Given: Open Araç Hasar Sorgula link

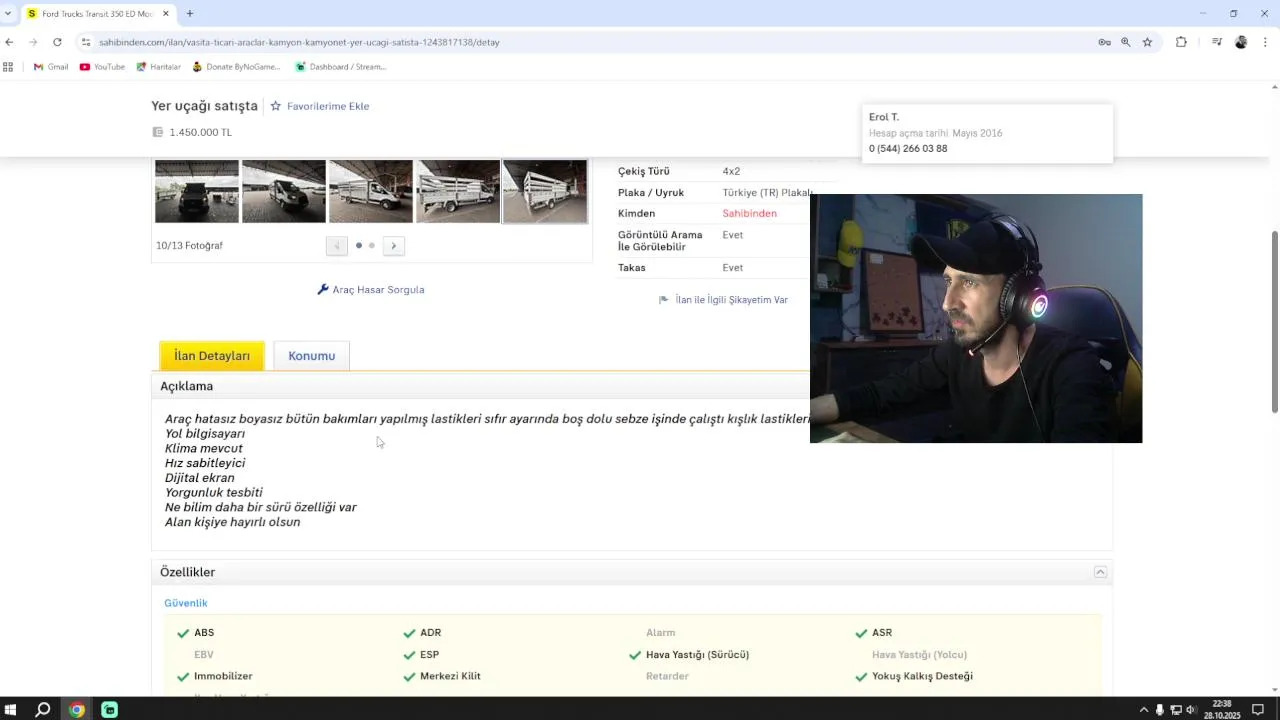Looking at the screenshot, I should pos(371,290).
